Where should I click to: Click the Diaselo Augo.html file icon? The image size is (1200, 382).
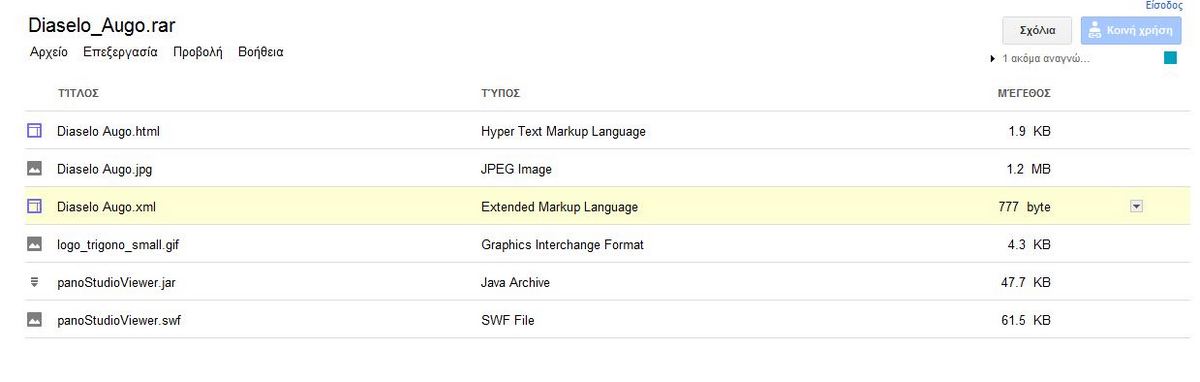34,131
